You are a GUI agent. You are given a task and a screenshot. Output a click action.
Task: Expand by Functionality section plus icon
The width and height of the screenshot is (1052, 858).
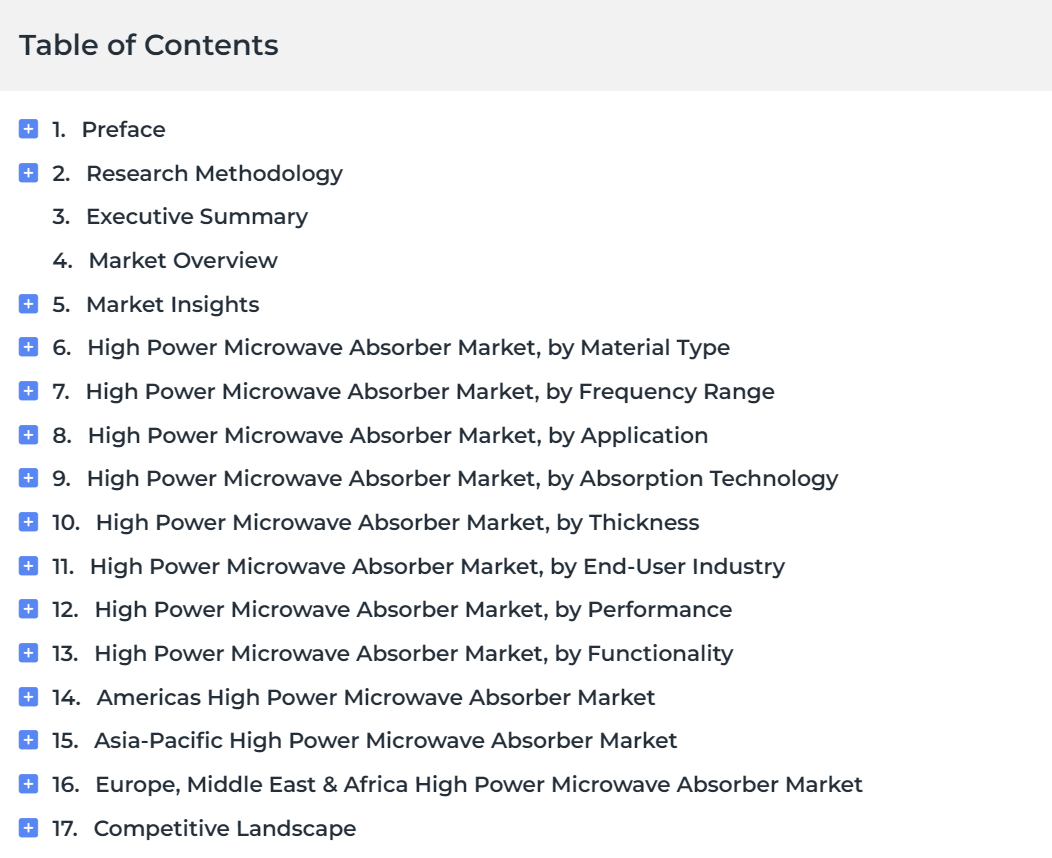tap(28, 652)
